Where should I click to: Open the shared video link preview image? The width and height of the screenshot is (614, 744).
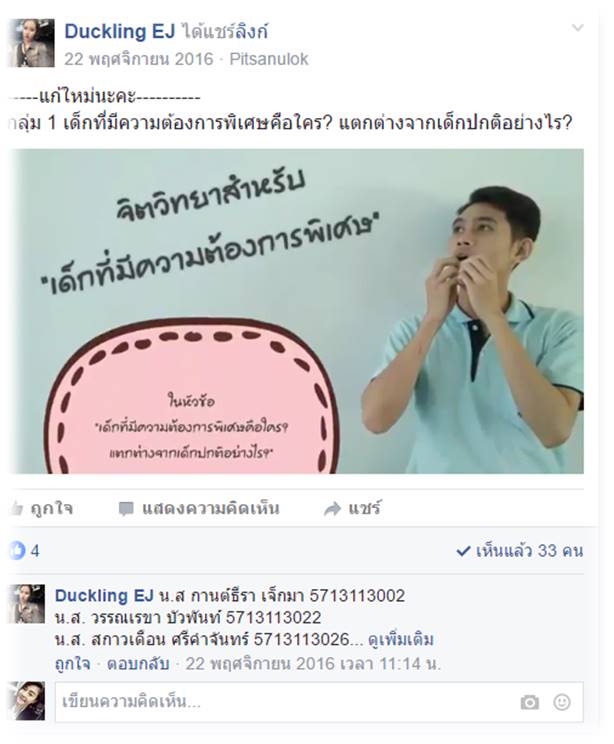[297, 311]
